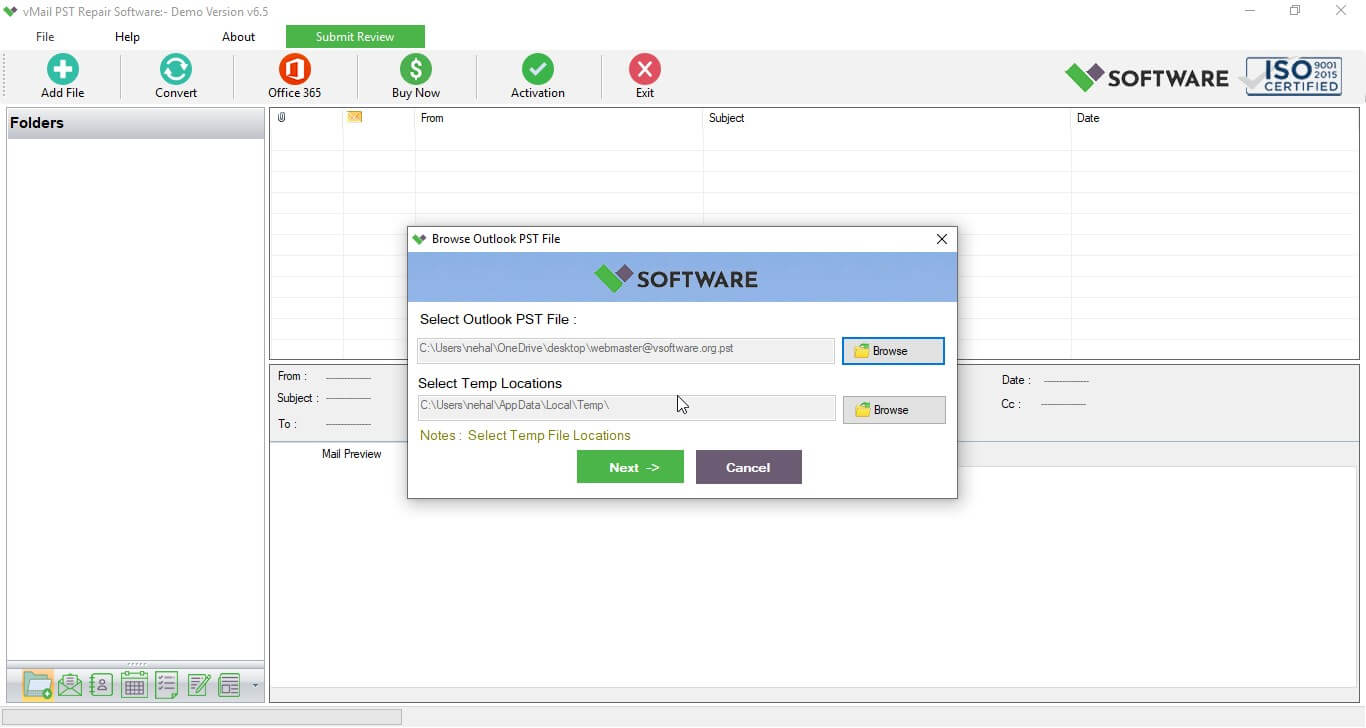Start conversion with the Convert icon
1366x728 pixels.
[175, 69]
